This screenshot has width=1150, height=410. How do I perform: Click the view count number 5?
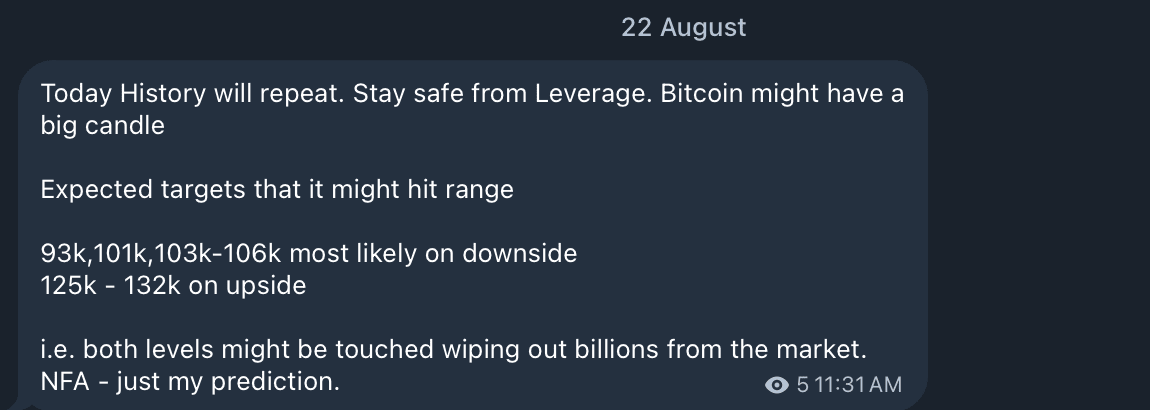point(802,384)
